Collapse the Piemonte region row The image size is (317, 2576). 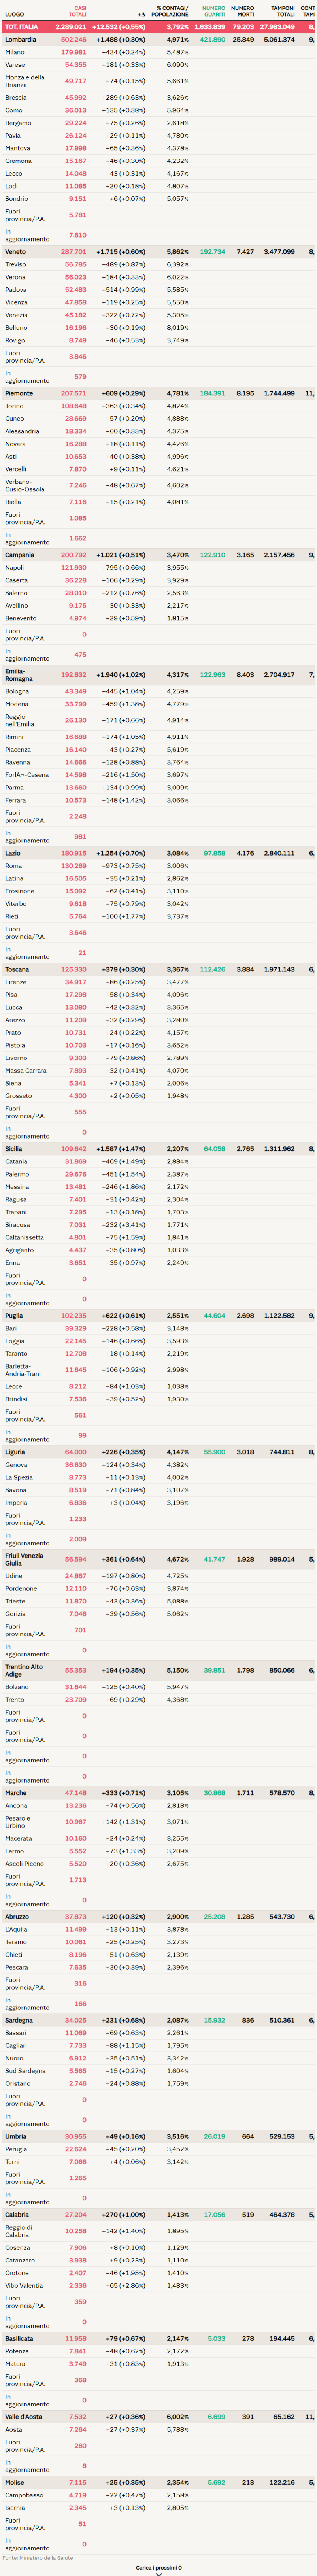click(x=158, y=393)
